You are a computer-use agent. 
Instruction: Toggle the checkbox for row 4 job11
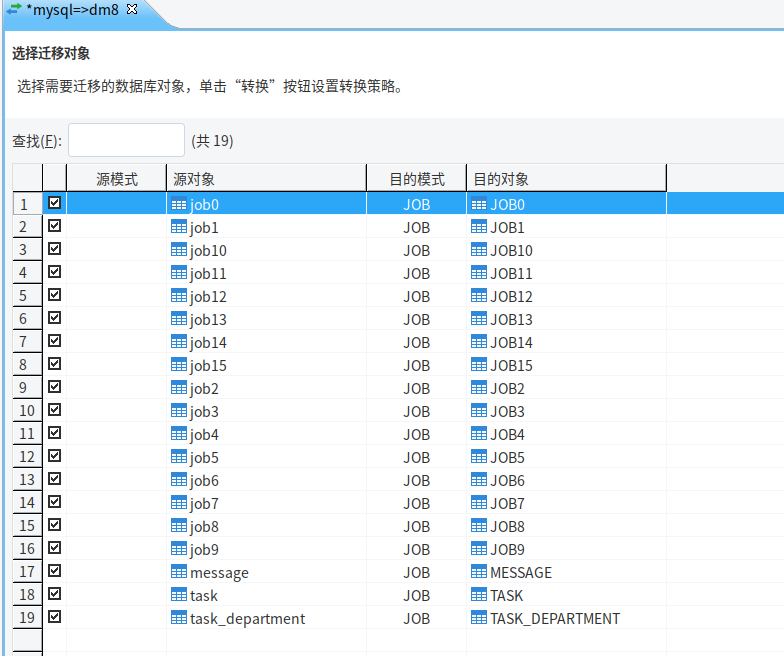click(54, 272)
